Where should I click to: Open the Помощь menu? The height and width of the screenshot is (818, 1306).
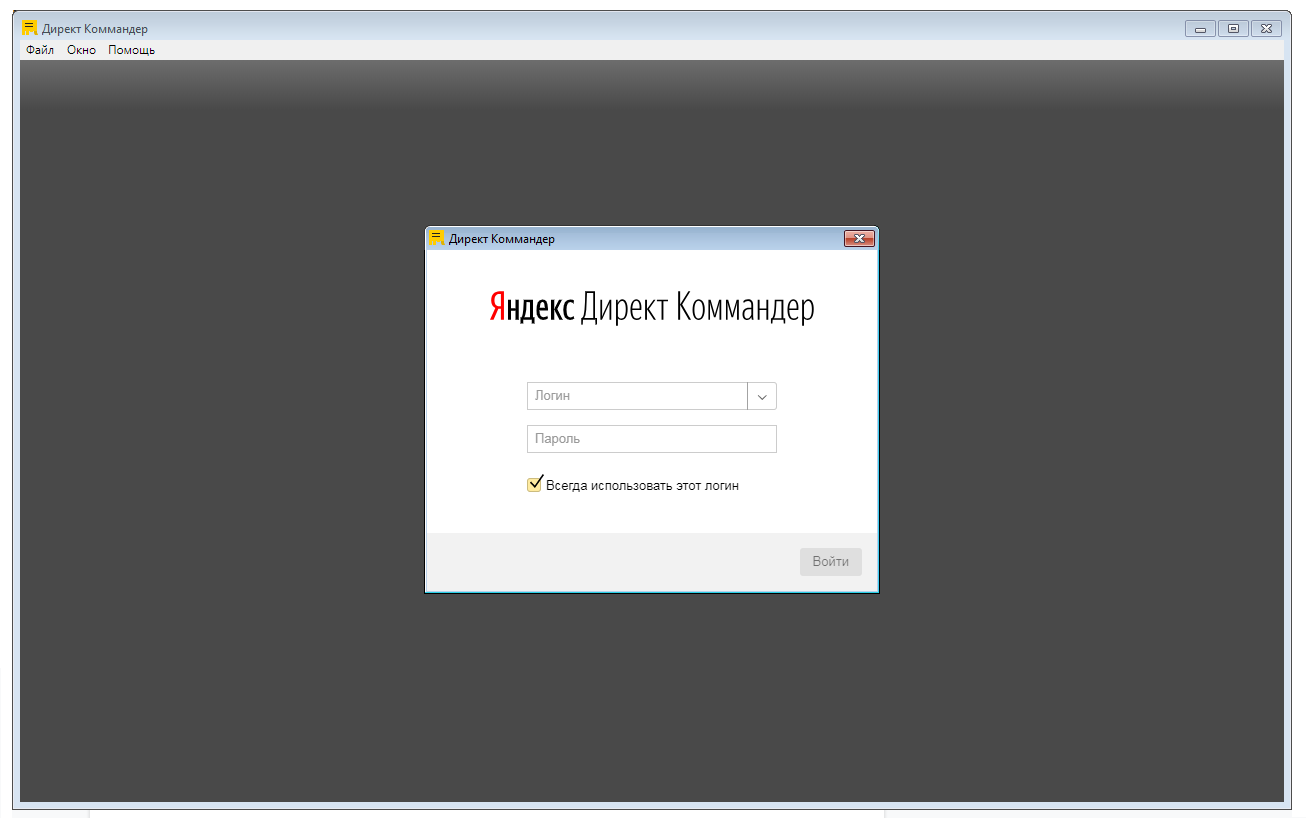(x=132, y=50)
